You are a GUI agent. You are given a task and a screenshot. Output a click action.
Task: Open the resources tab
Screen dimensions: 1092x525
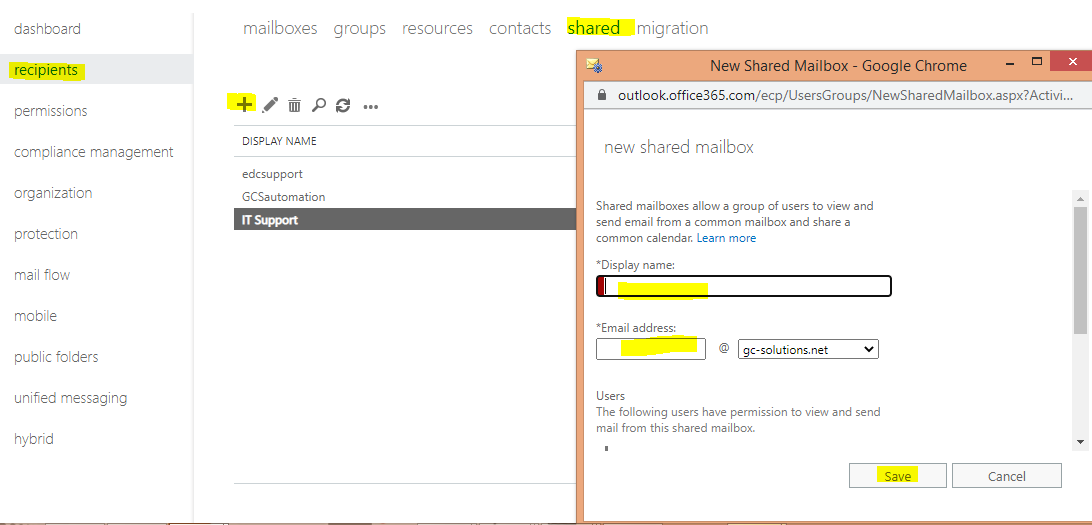click(437, 29)
